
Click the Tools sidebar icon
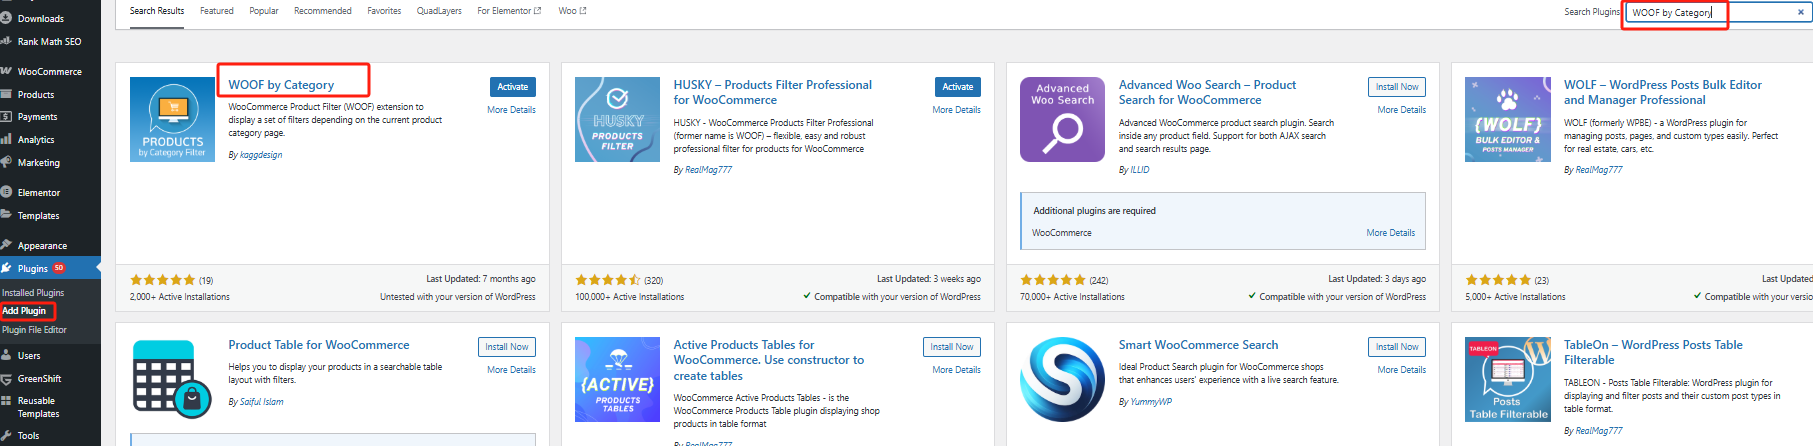click(x=6, y=435)
